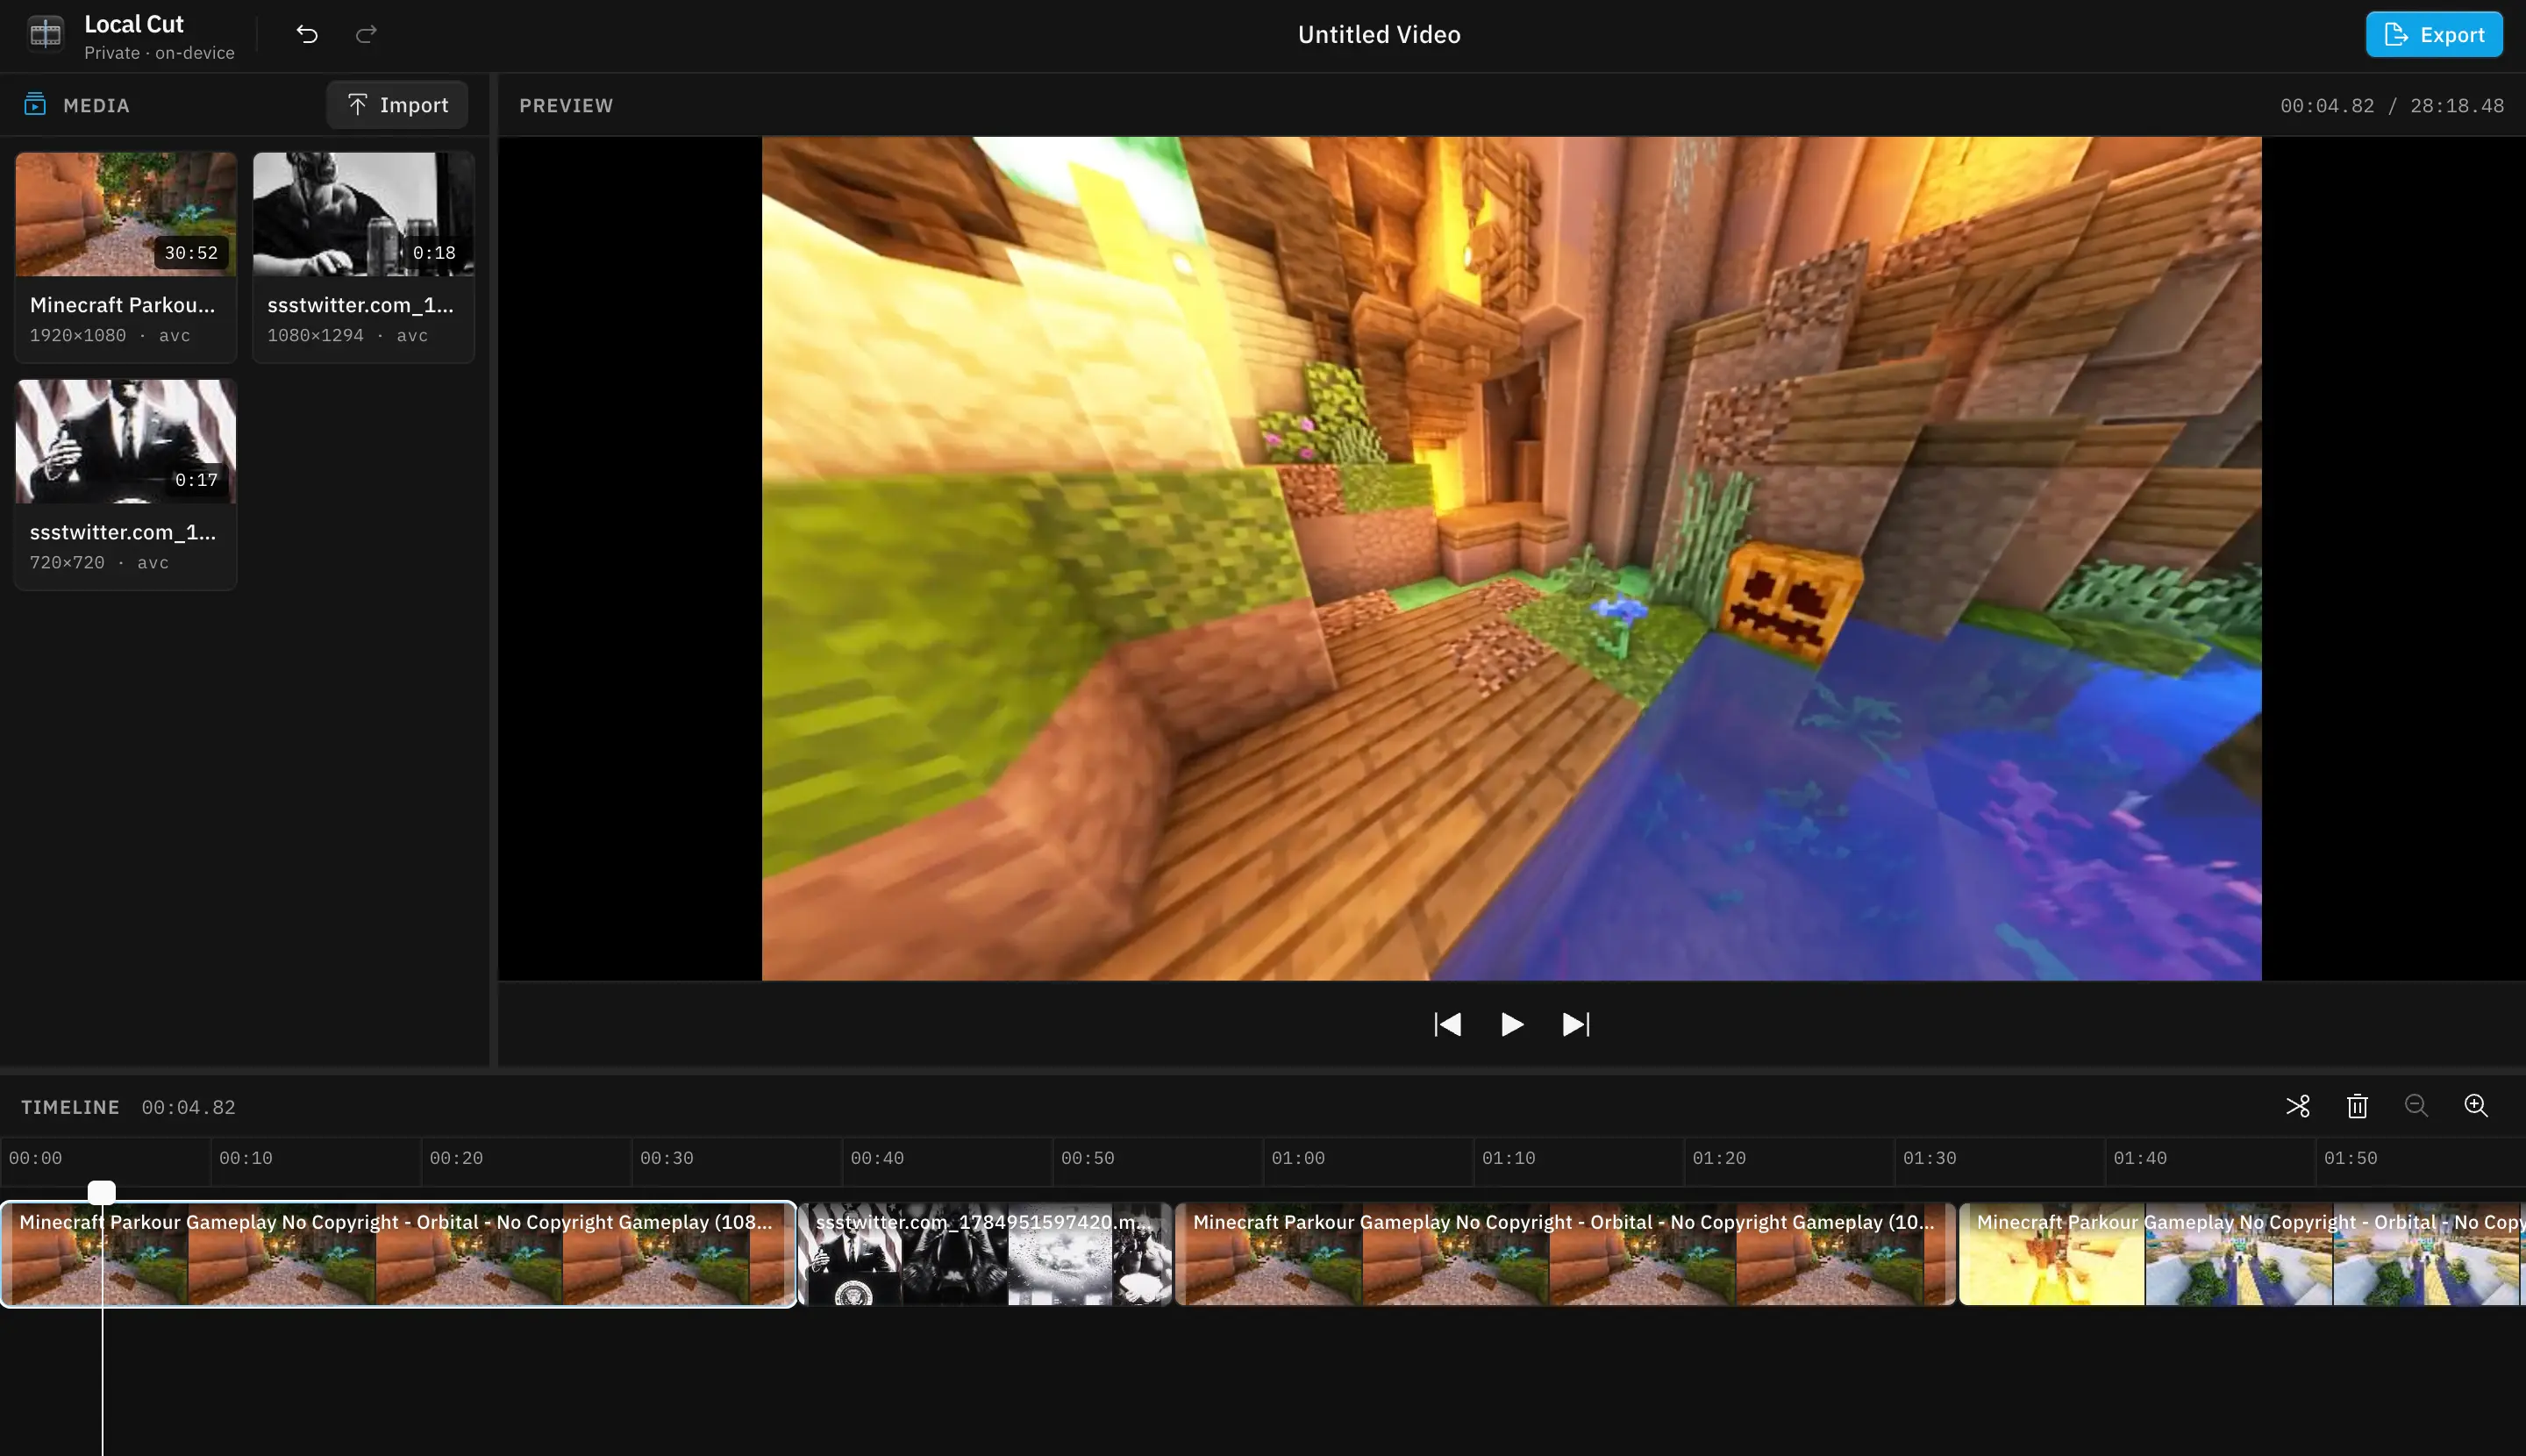This screenshot has width=2526, height=1456.
Task: Skip to previous clip in preview
Action: 1447,1025
